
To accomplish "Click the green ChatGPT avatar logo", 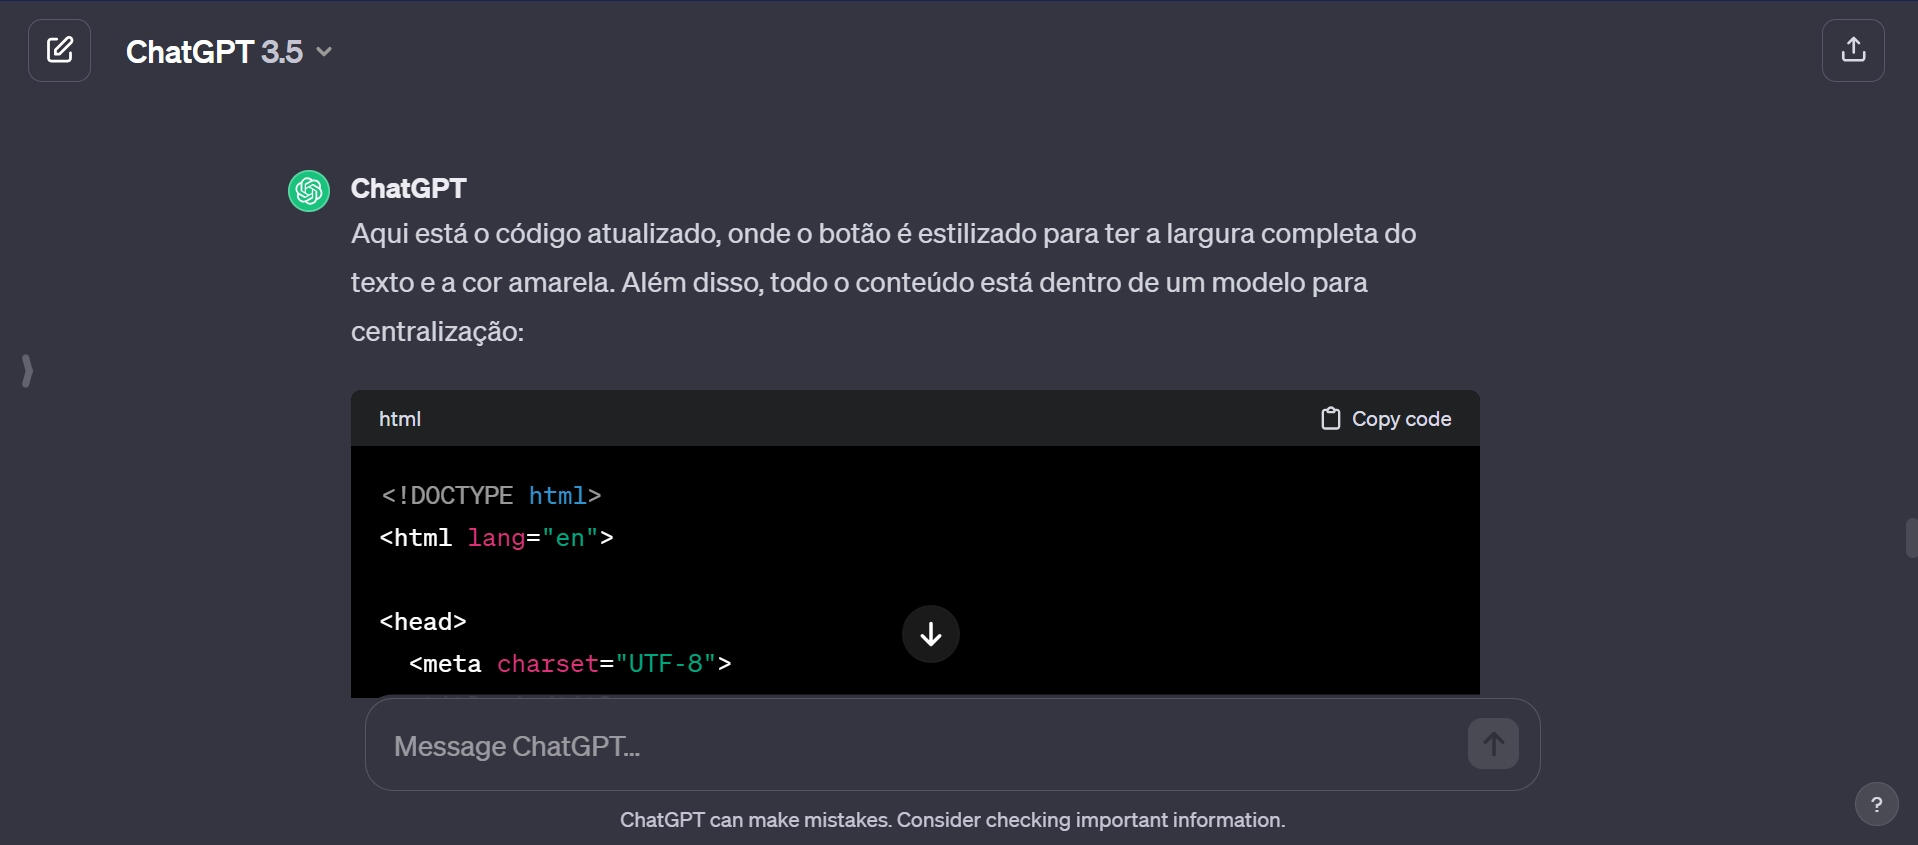I will [x=309, y=190].
